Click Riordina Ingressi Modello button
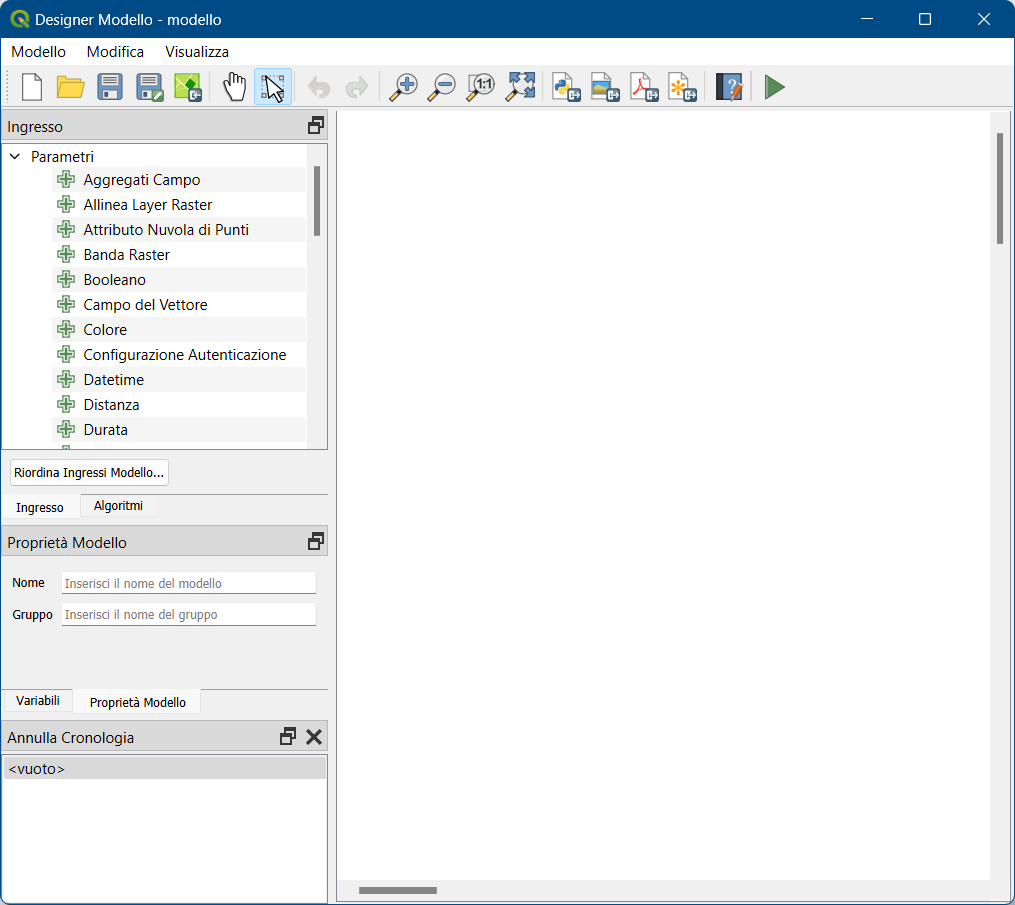This screenshot has height=905, width=1015. click(89, 473)
